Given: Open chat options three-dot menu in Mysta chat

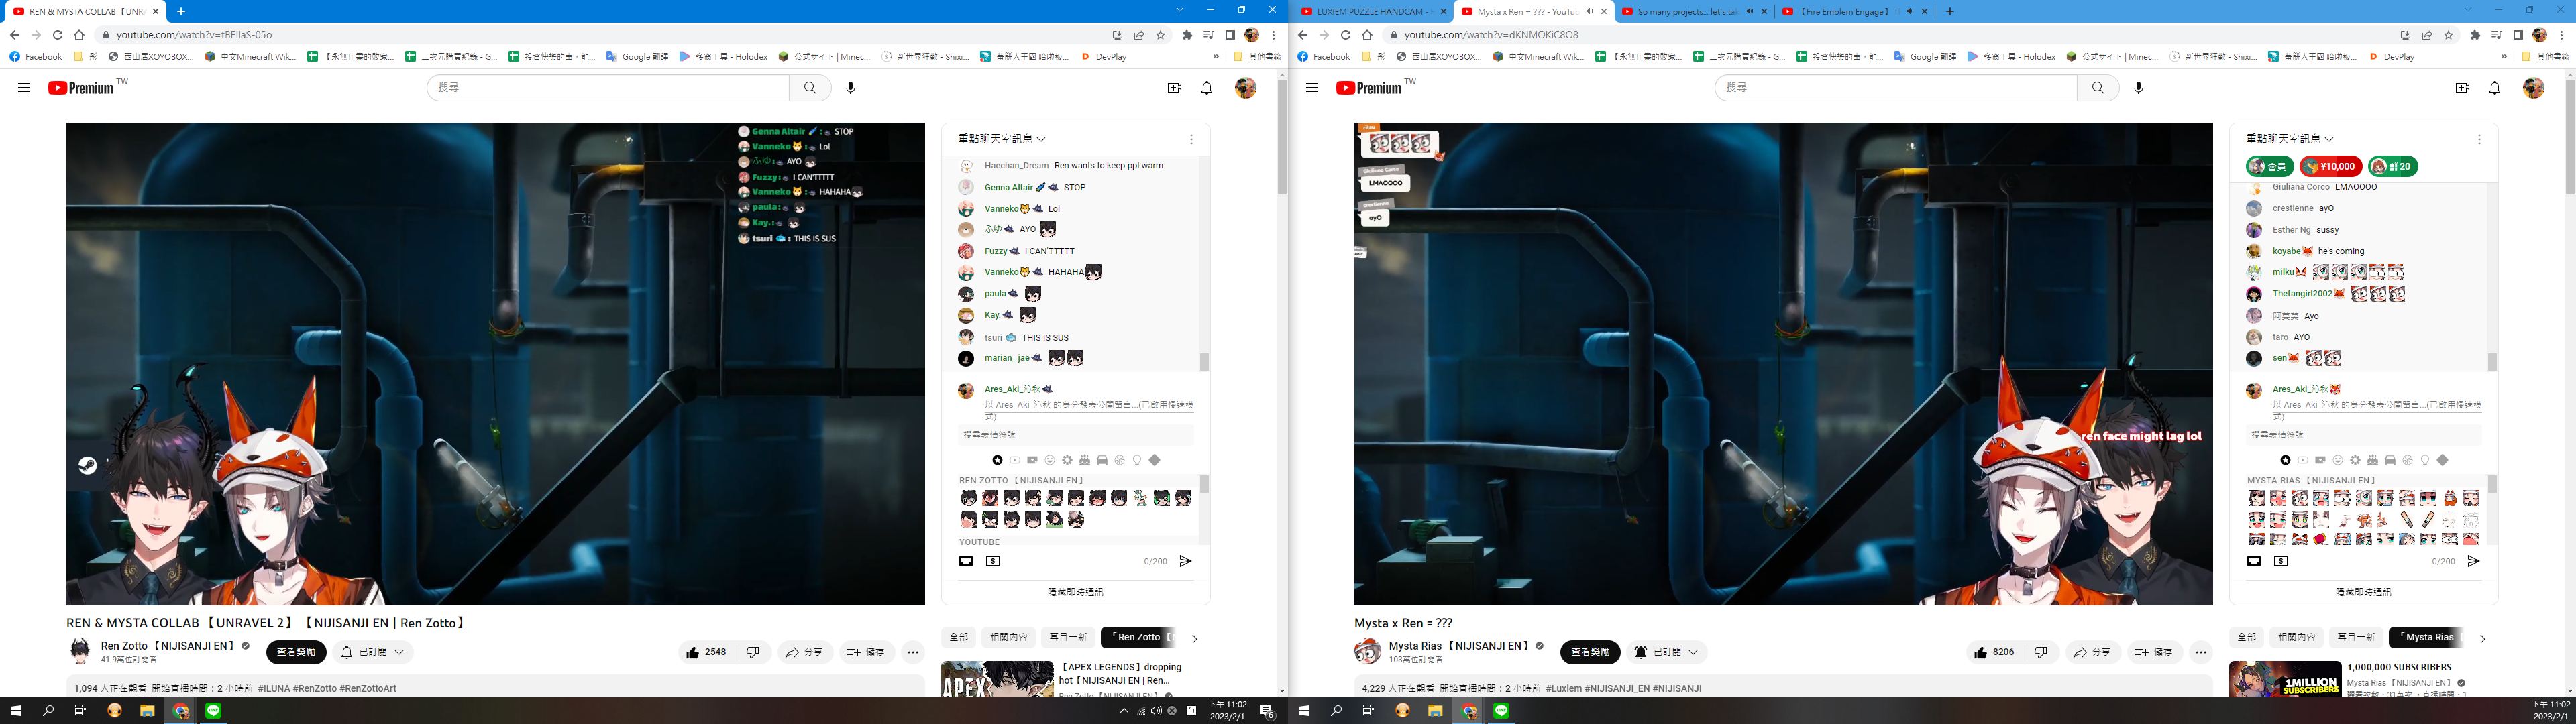Looking at the screenshot, I should click(2479, 139).
